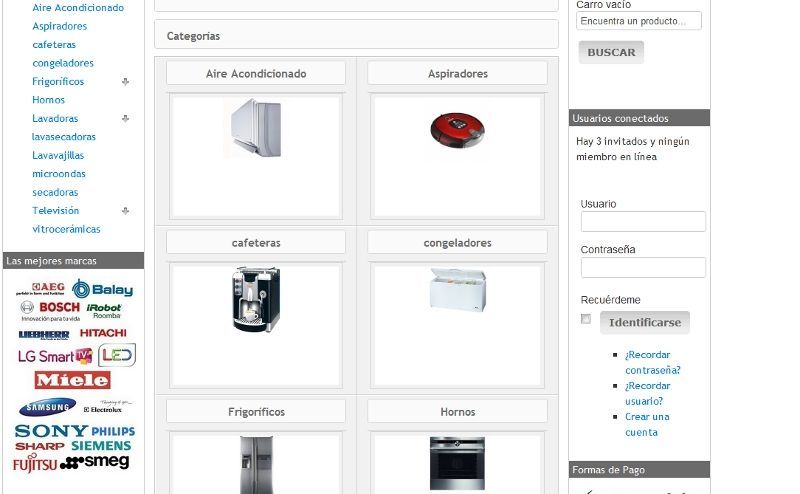This screenshot has width=800, height=494.
Task: Click the Philips brand logo
Action: point(113,432)
